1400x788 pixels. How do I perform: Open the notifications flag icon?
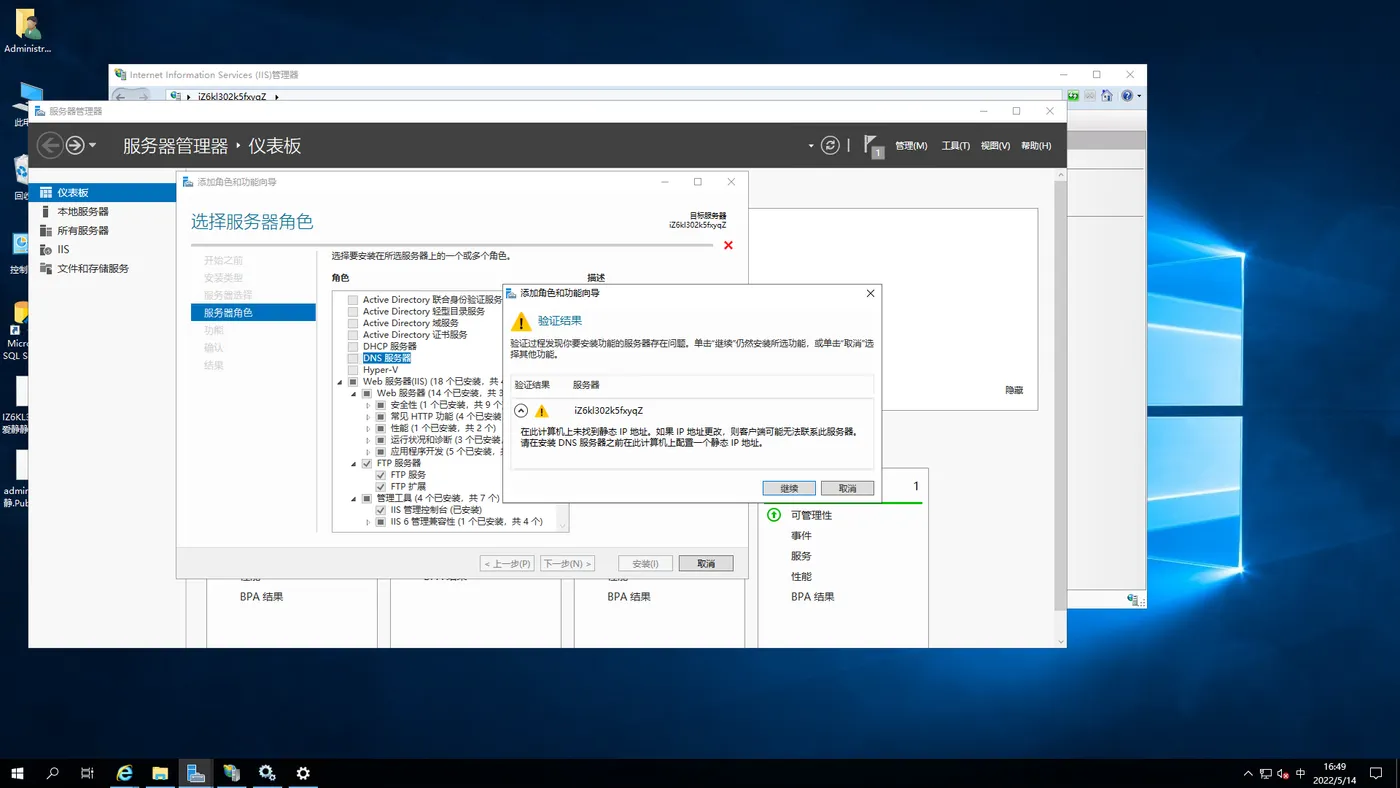pos(872,145)
